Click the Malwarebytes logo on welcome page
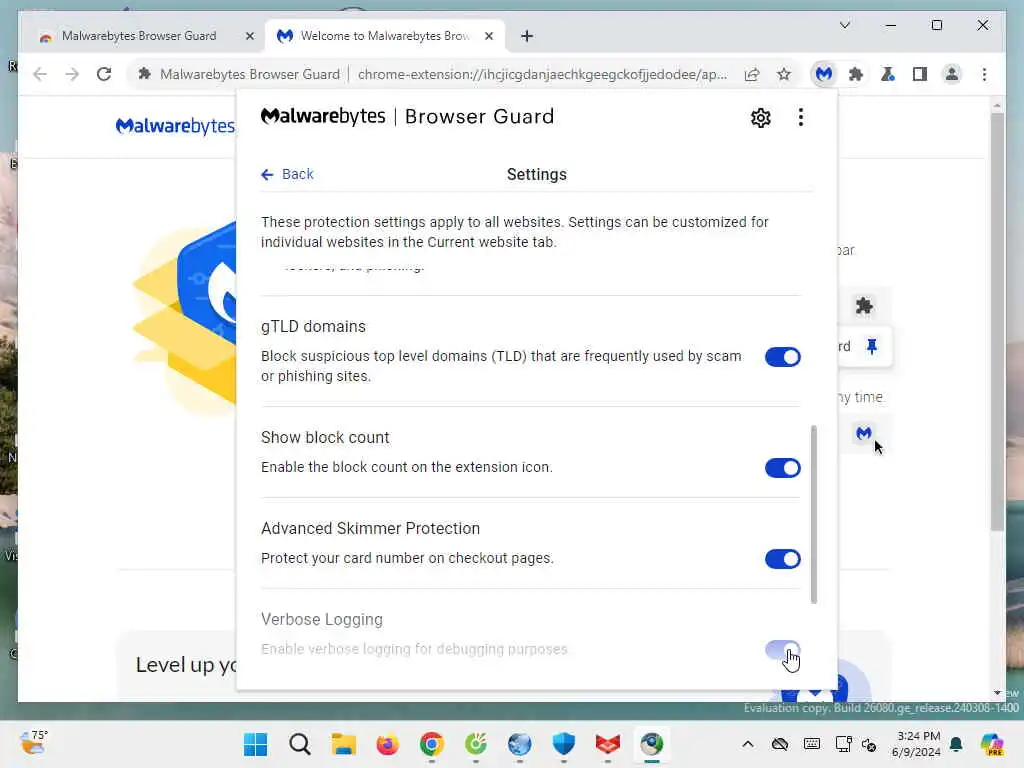The height and width of the screenshot is (768, 1024). (175, 125)
